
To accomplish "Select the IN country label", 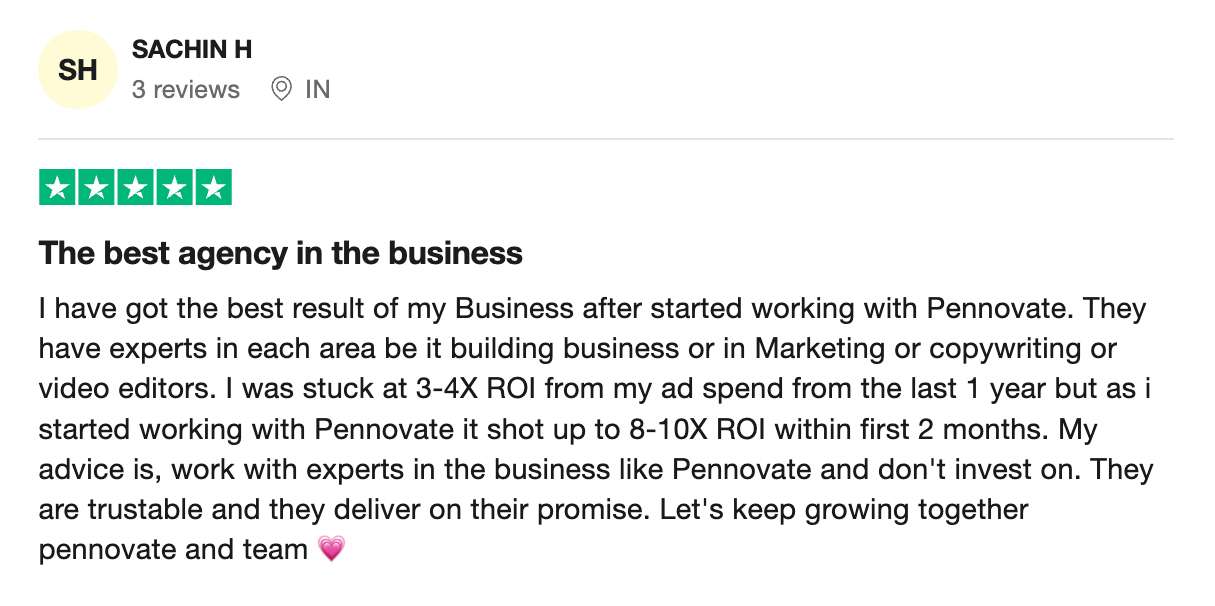I will (318, 89).
